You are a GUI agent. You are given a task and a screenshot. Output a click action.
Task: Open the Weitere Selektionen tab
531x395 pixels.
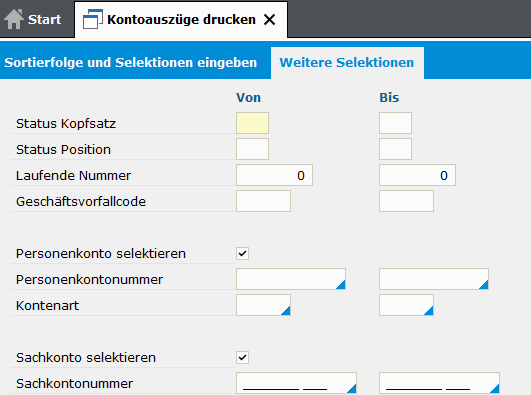[x=347, y=63]
